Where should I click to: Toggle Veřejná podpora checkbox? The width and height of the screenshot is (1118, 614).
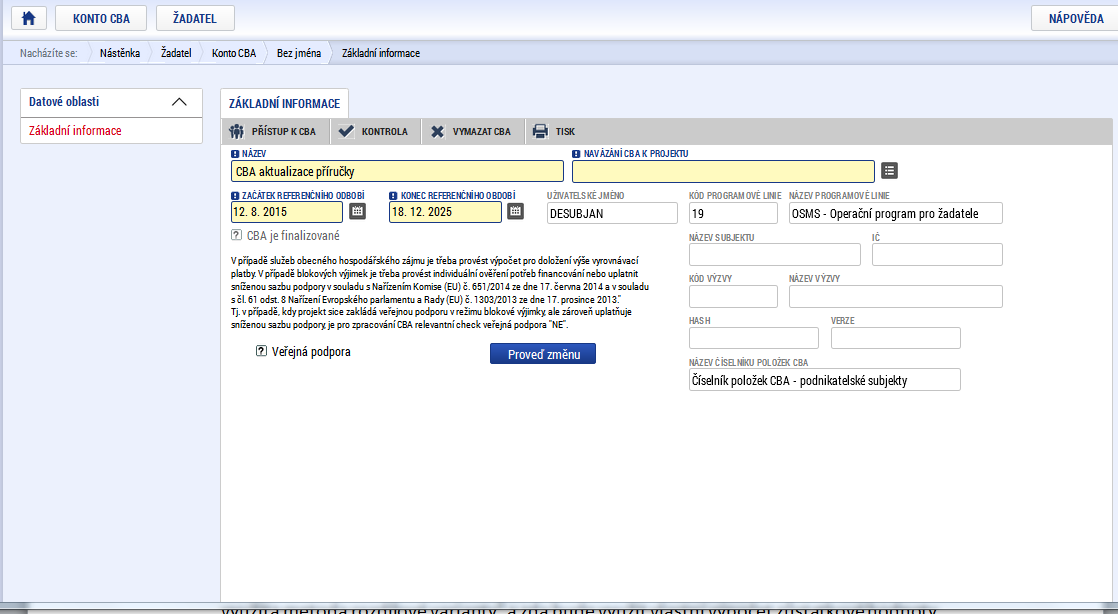(261, 351)
